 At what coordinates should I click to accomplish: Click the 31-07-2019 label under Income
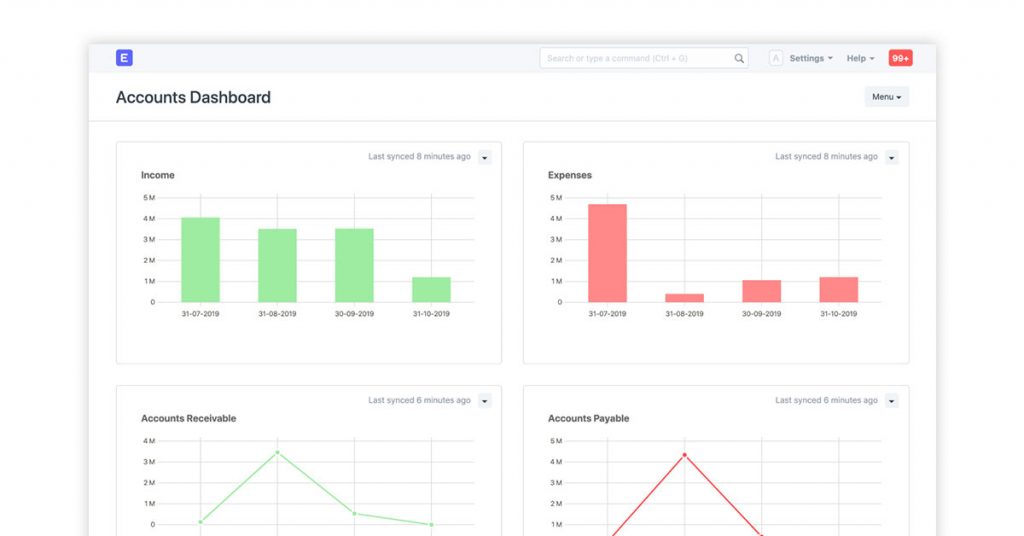[200, 314]
